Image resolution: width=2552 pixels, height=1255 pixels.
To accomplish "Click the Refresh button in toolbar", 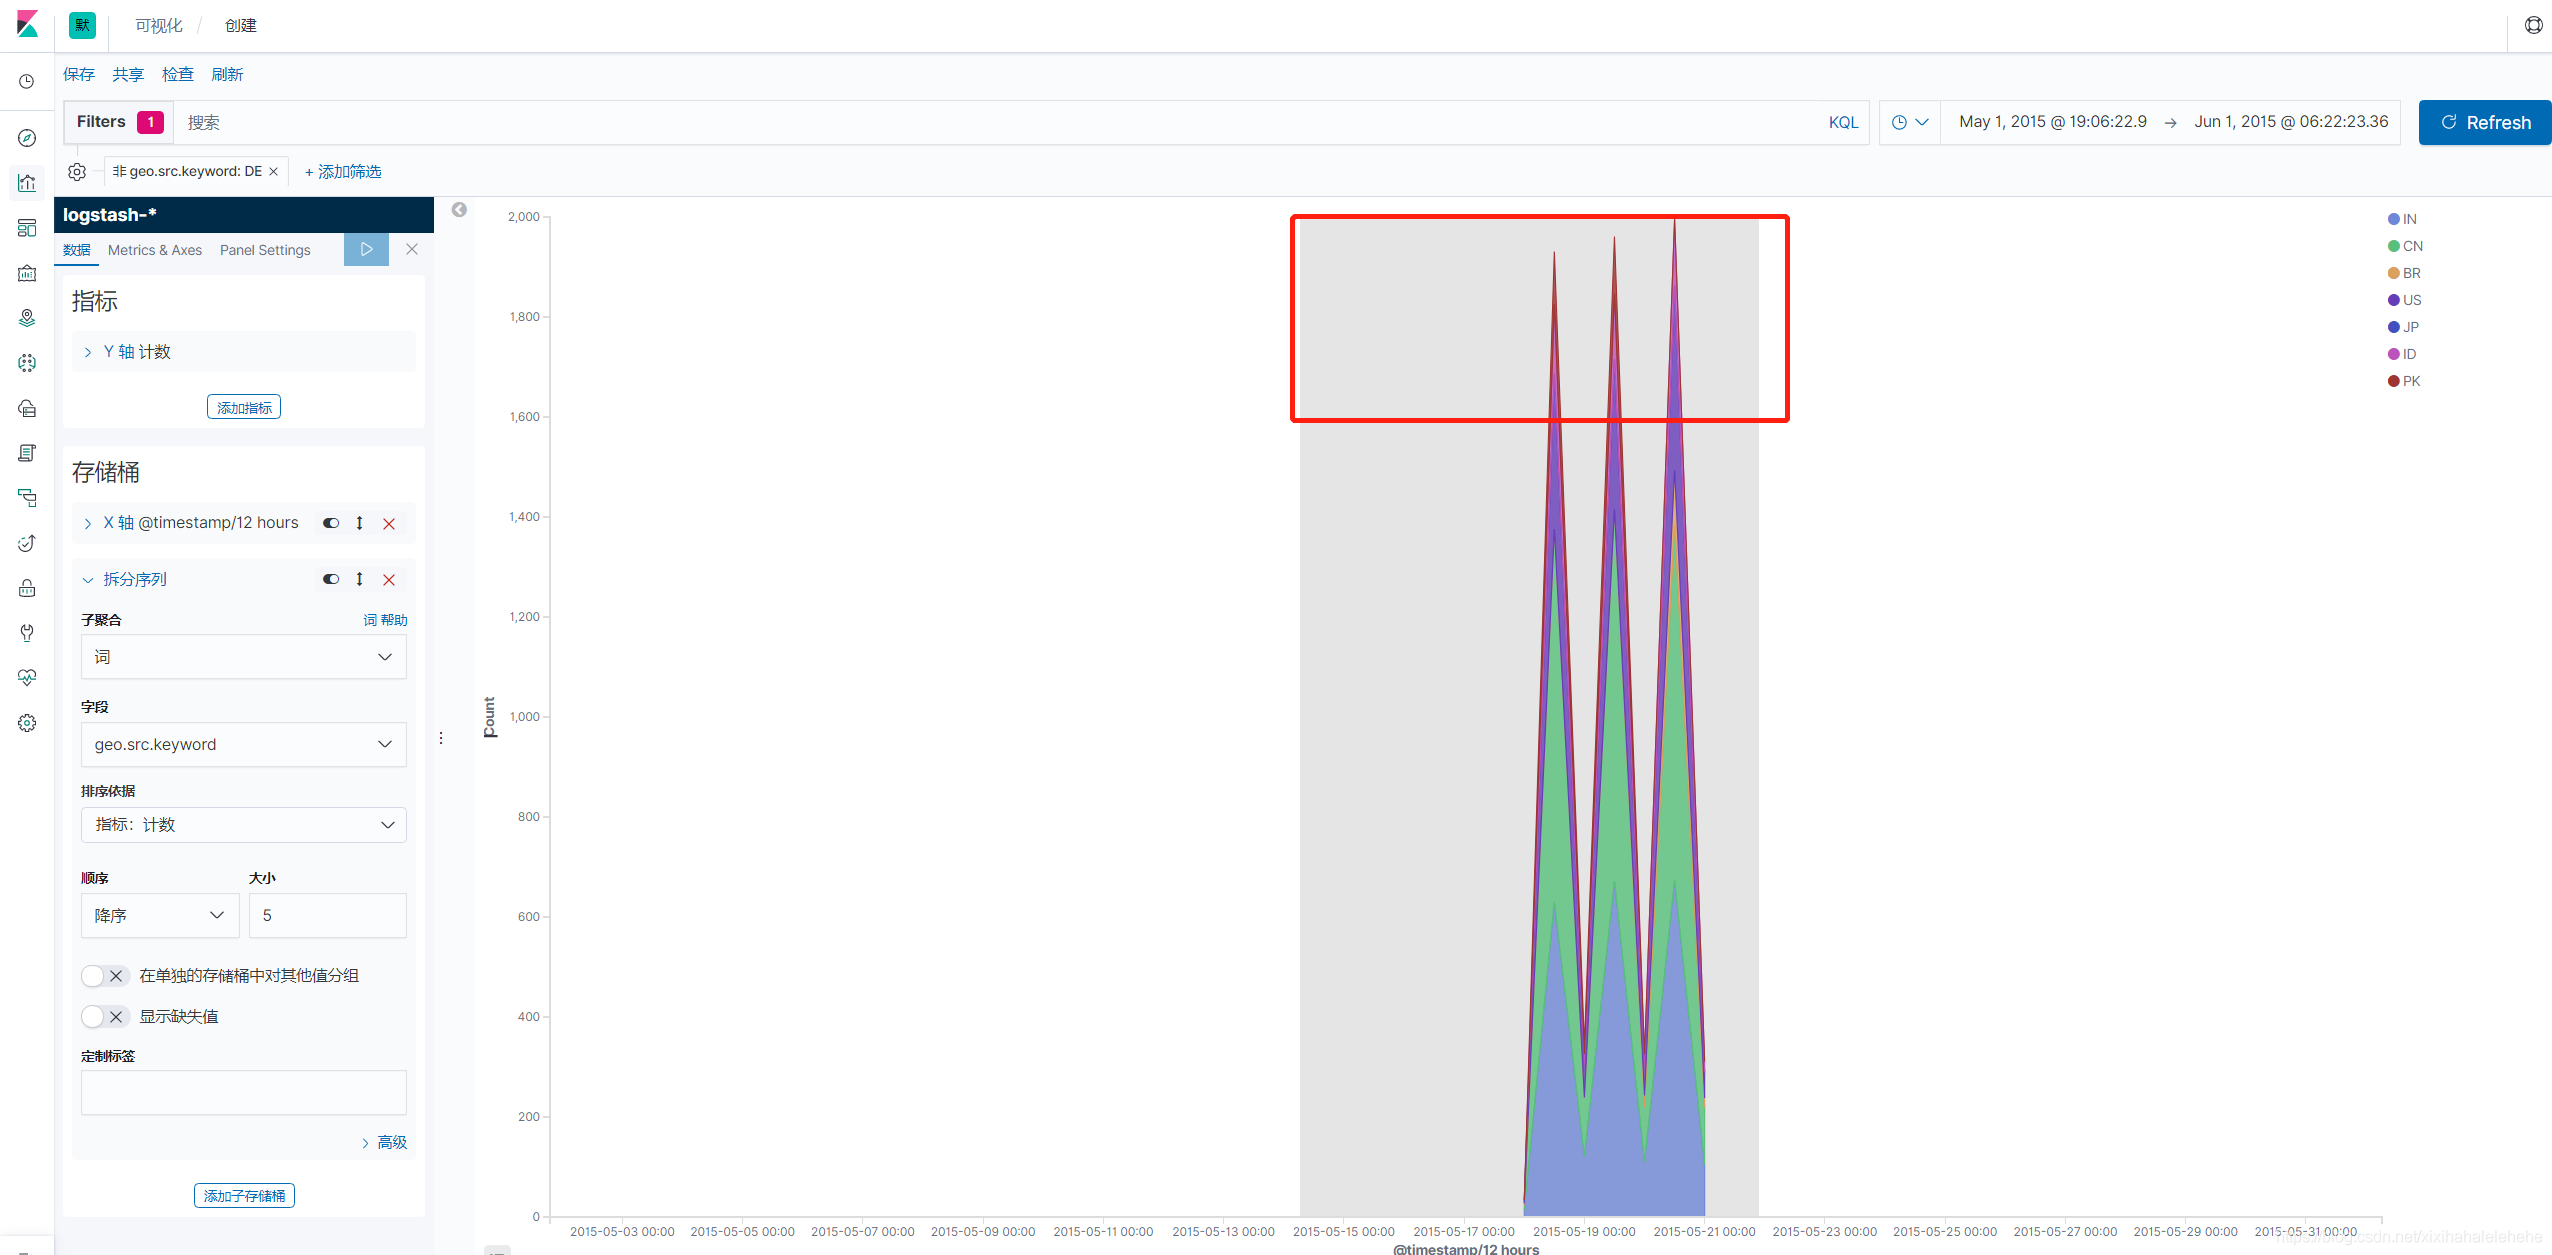I will coord(2482,120).
